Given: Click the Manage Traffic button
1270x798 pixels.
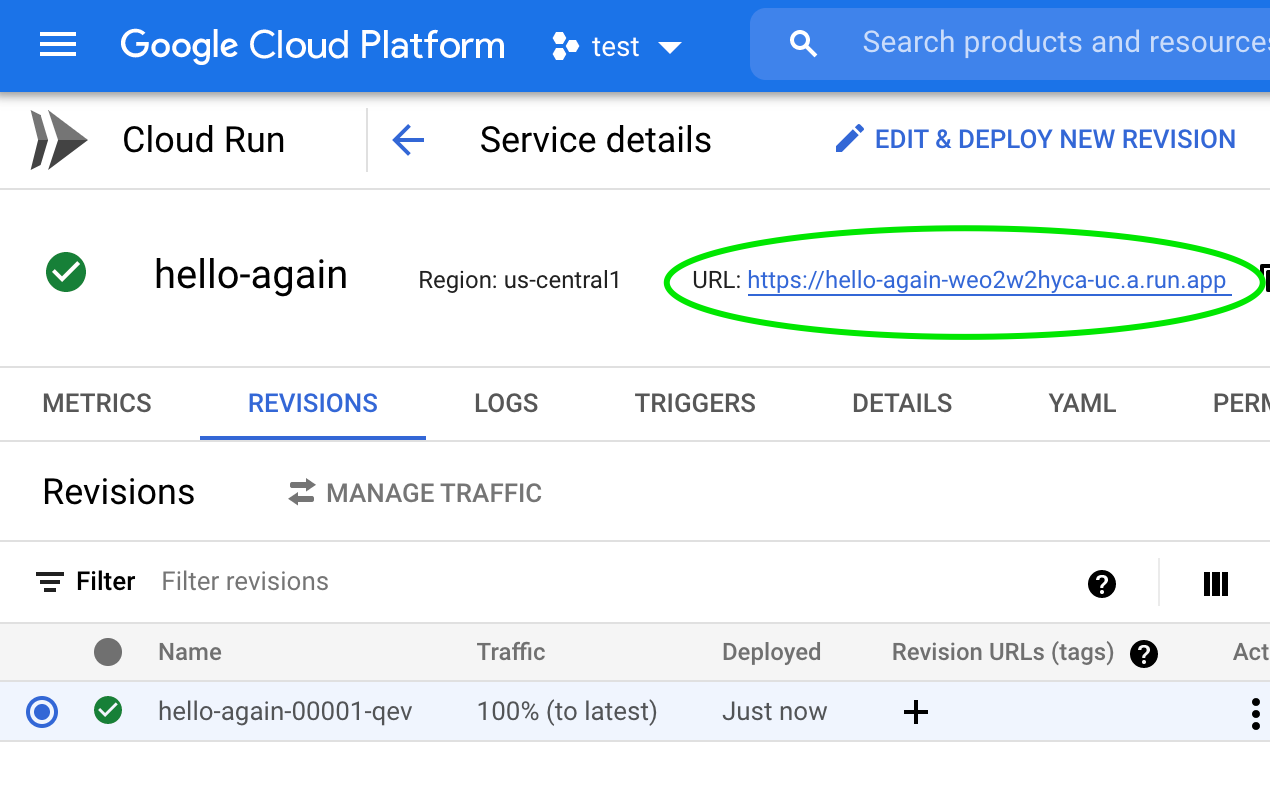Looking at the screenshot, I should point(415,493).
